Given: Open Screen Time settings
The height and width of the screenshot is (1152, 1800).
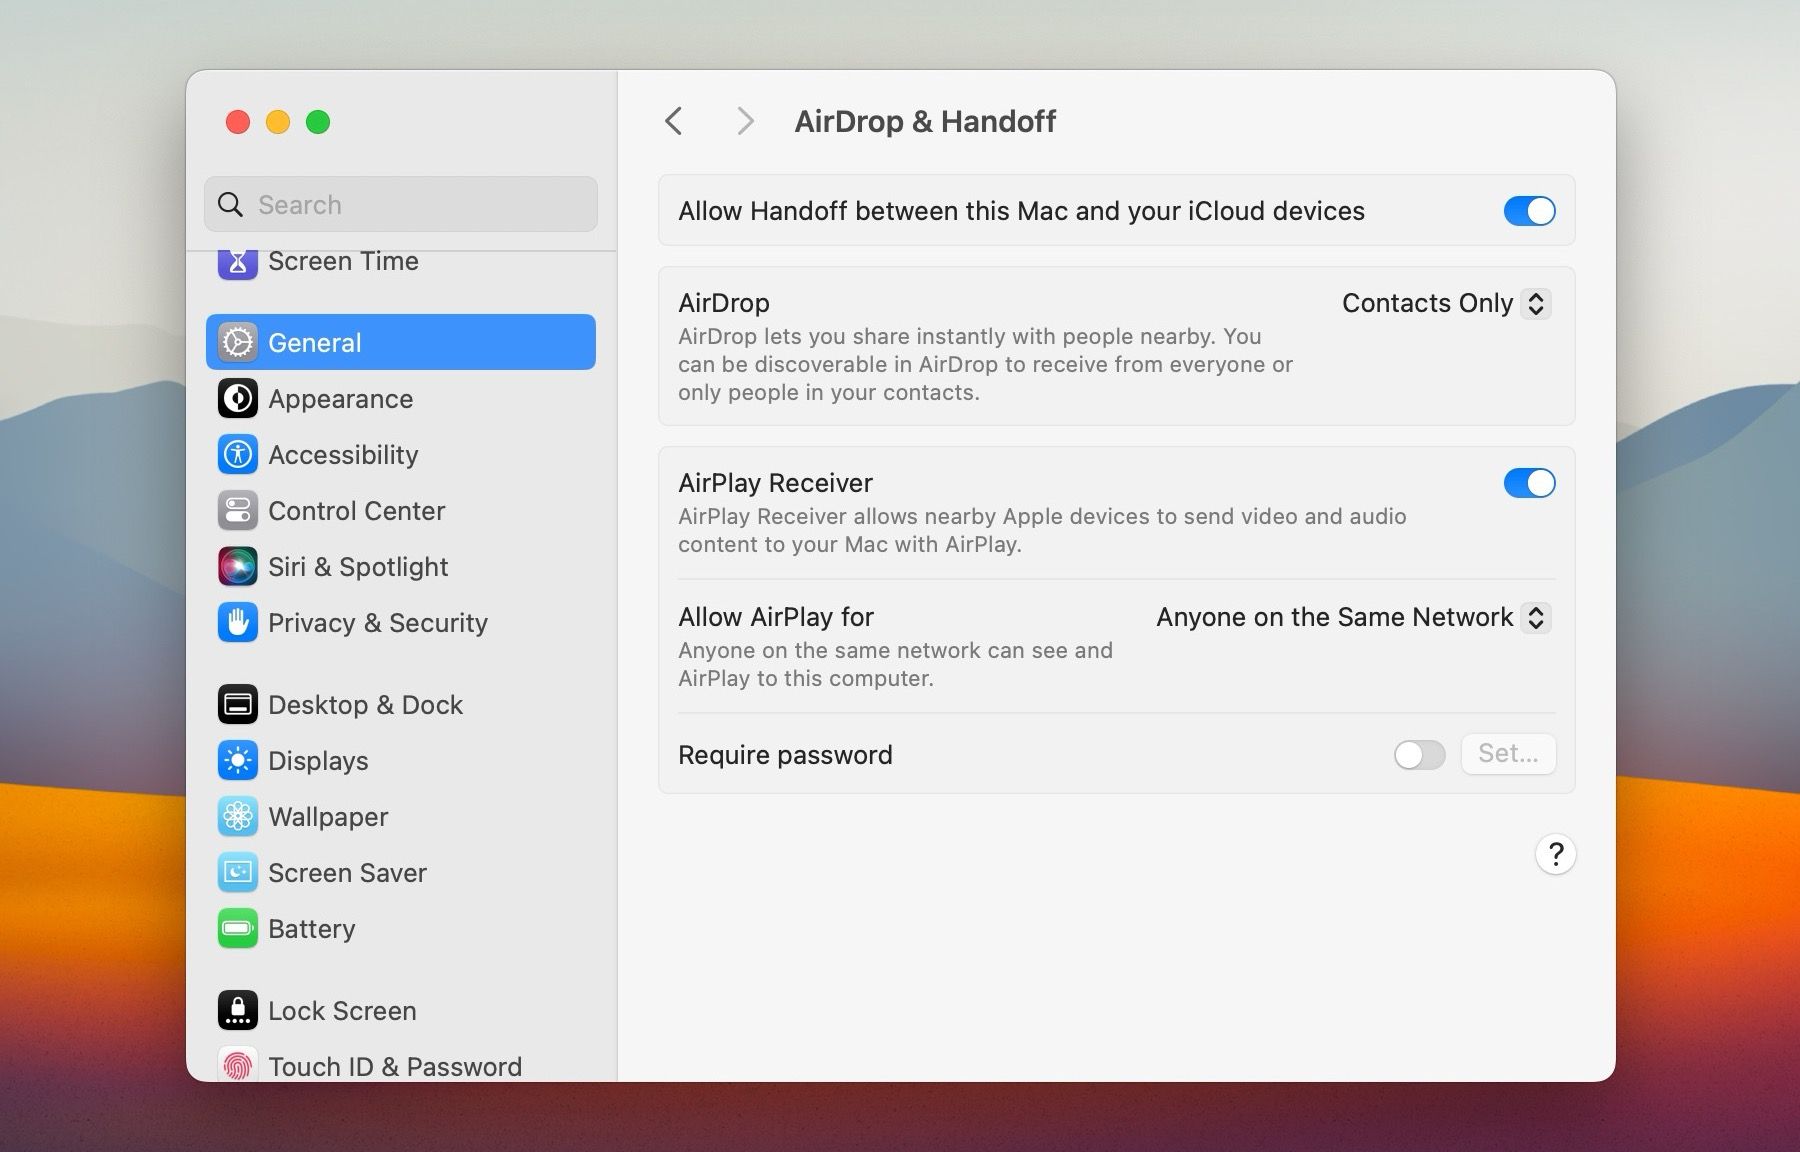Looking at the screenshot, I should pos(343,262).
